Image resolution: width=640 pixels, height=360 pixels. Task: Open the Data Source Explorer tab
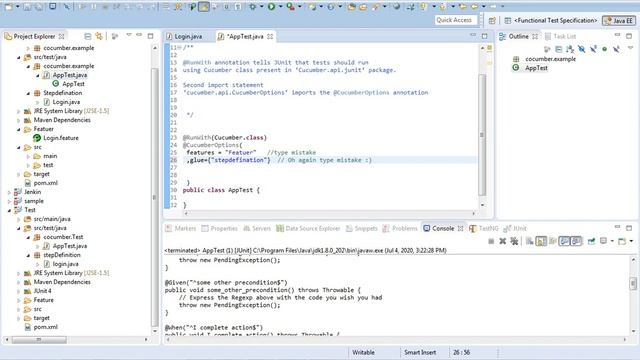coord(308,229)
